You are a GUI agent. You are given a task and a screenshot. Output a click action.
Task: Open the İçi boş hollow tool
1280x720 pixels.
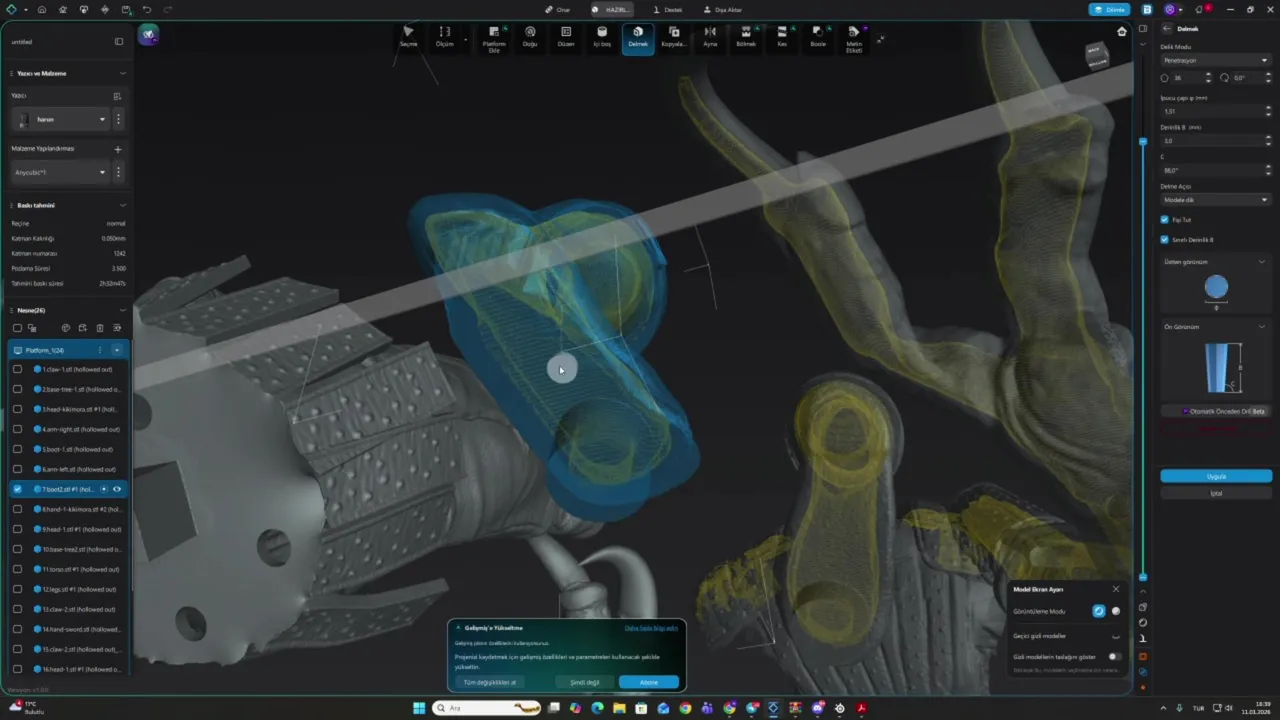[x=602, y=37]
